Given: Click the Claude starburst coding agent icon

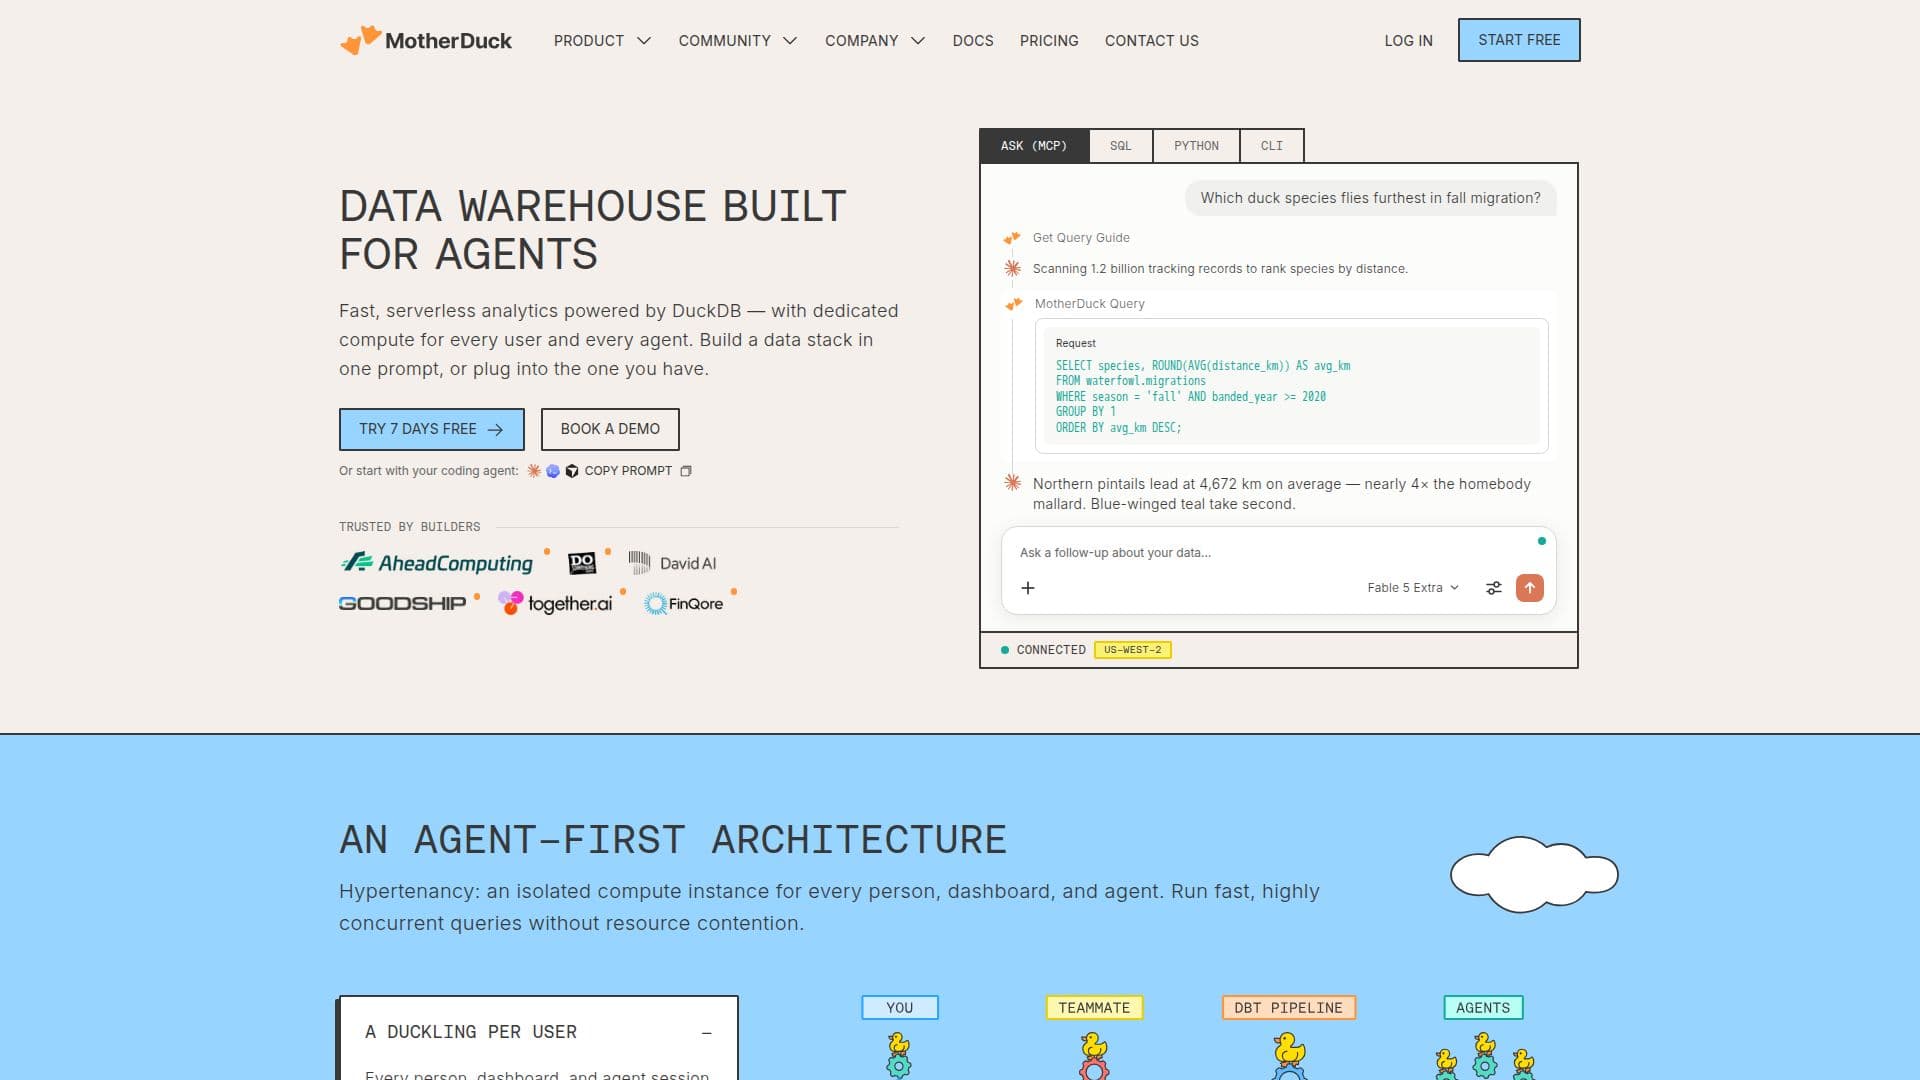Looking at the screenshot, I should pos(534,471).
